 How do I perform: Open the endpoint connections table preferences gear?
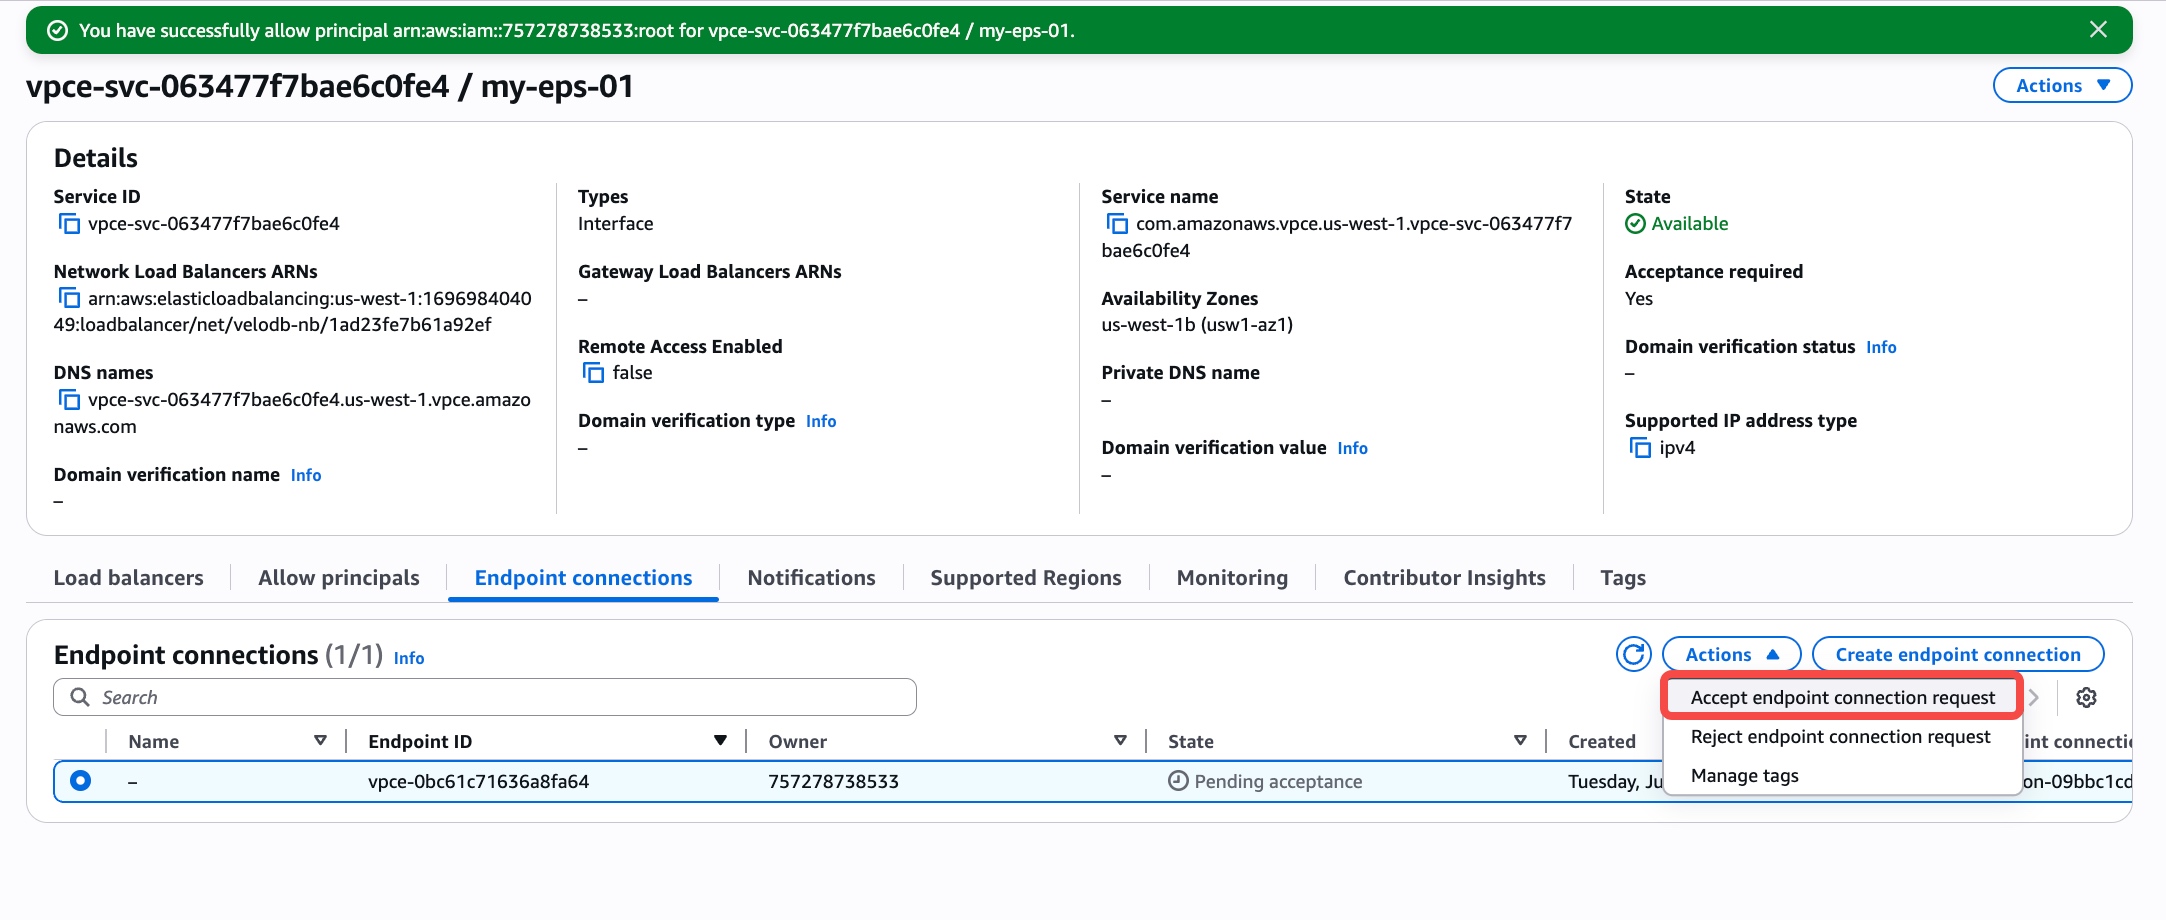[2086, 697]
